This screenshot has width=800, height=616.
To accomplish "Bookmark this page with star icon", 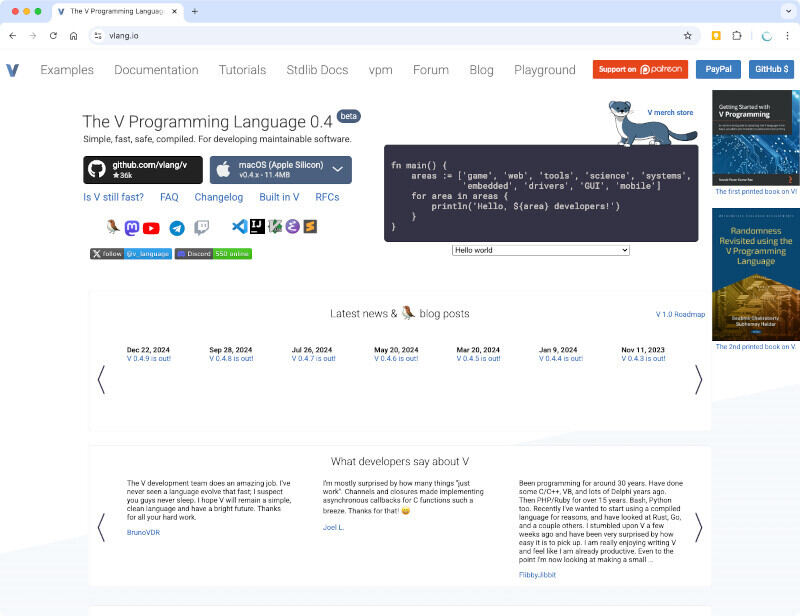I will pyautogui.click(x=687, y=35).
